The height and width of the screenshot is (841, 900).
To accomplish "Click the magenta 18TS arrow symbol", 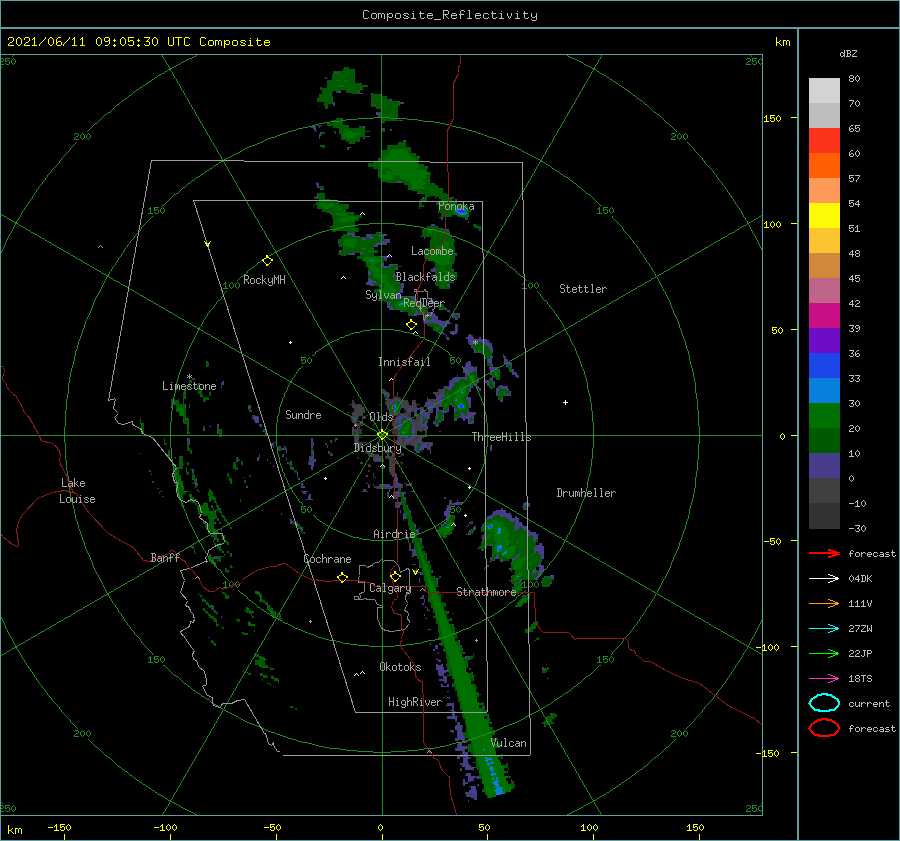I will coord(824,679).
